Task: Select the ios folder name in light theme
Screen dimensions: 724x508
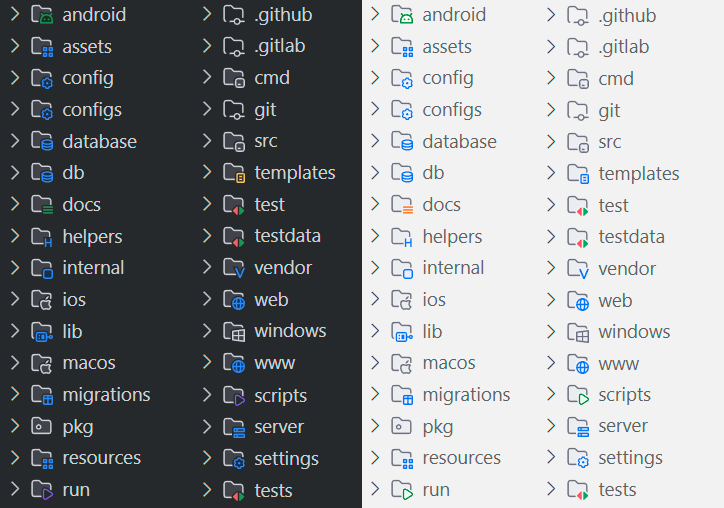Action: 434,300
